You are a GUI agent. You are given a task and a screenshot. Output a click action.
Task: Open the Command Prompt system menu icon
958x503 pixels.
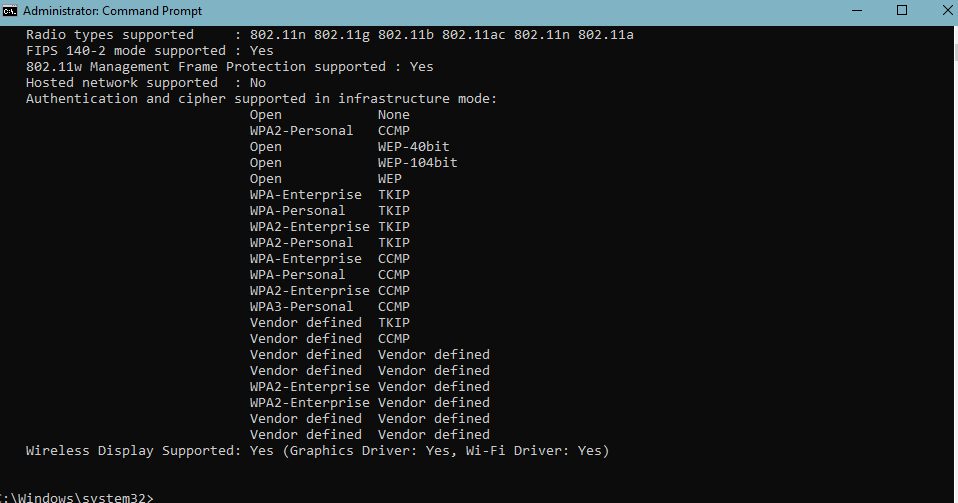tap(9, 11)
